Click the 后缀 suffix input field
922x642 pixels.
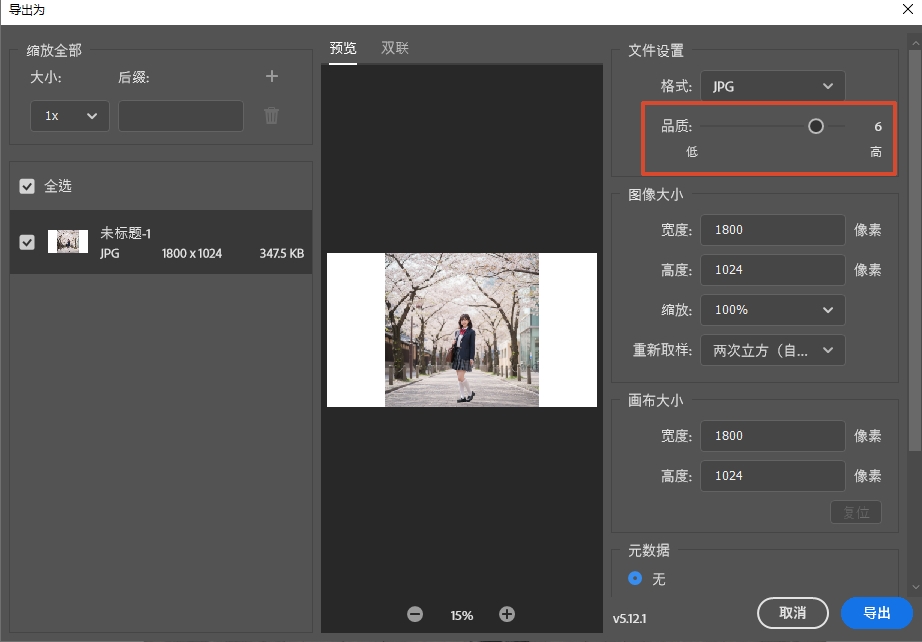coord(181,116)
